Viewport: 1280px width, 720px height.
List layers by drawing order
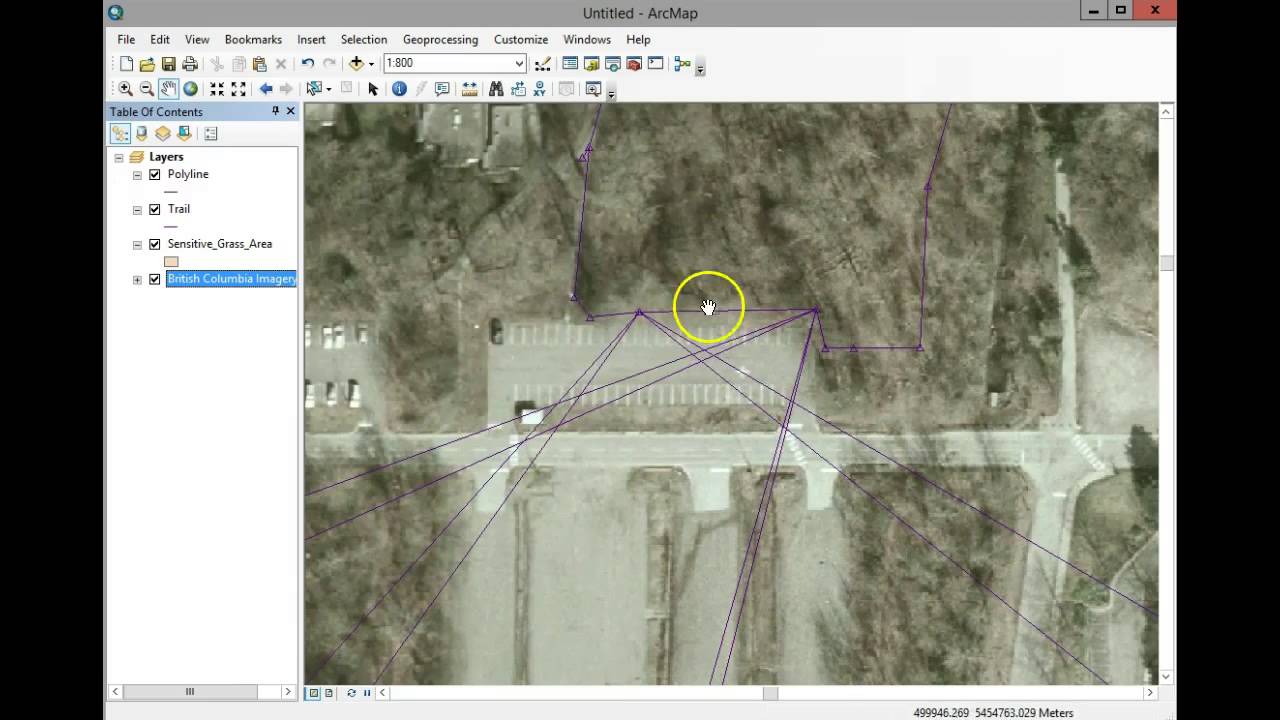[120, 134]
